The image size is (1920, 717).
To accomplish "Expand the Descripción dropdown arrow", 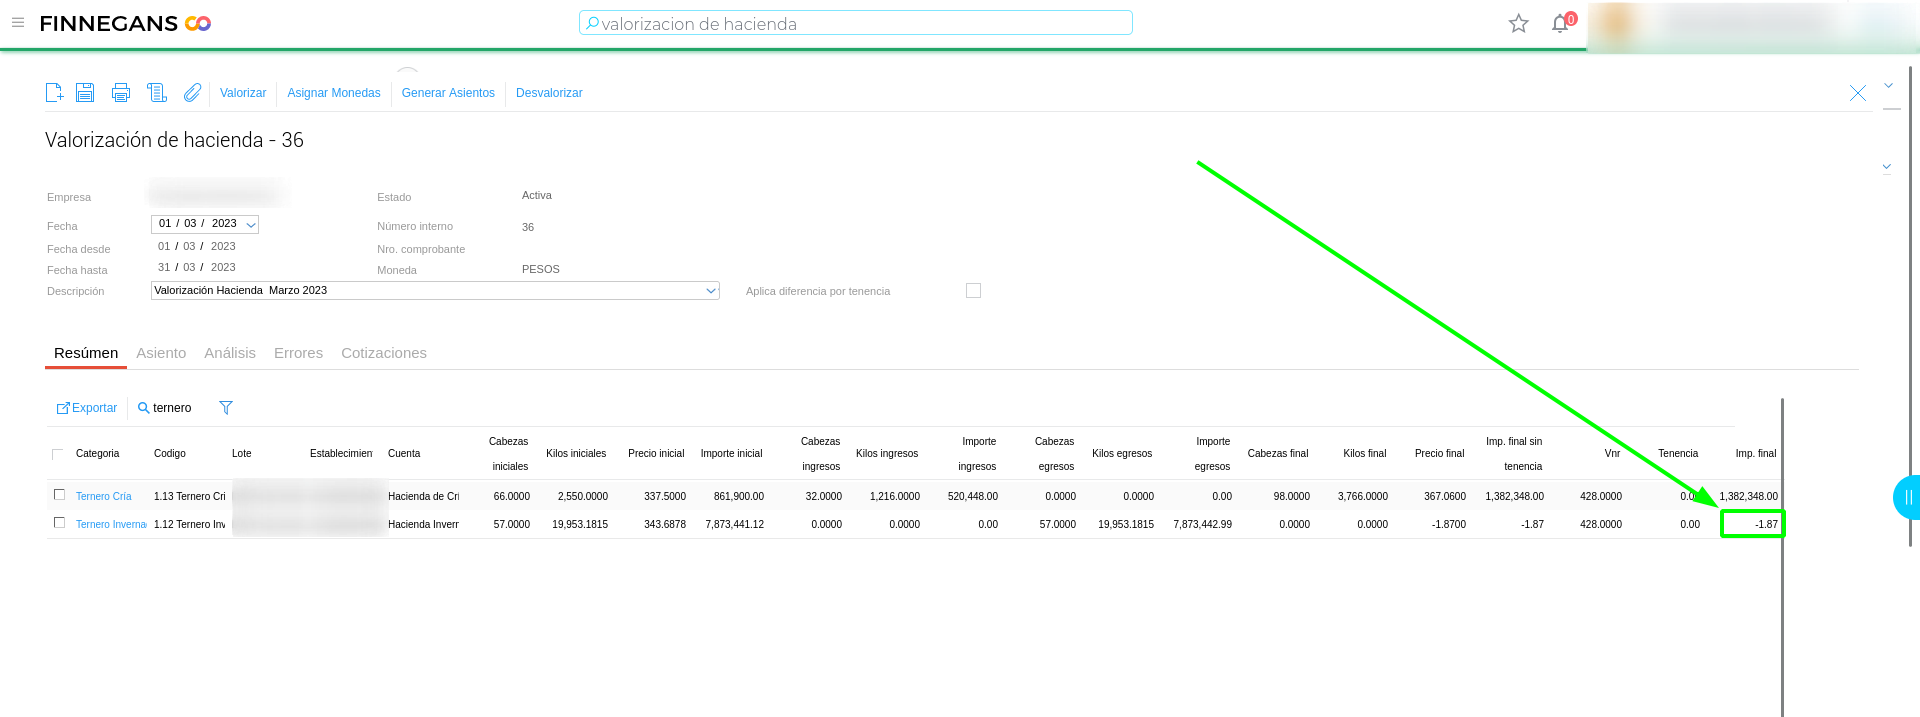I will click(711, 291).
